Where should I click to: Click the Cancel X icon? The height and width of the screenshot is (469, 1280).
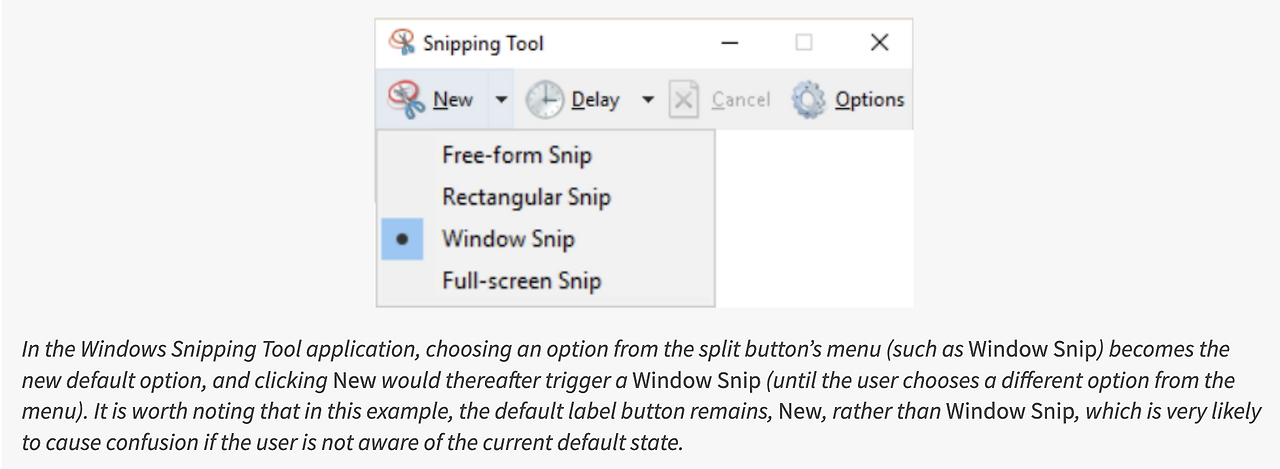click(684, 99)
